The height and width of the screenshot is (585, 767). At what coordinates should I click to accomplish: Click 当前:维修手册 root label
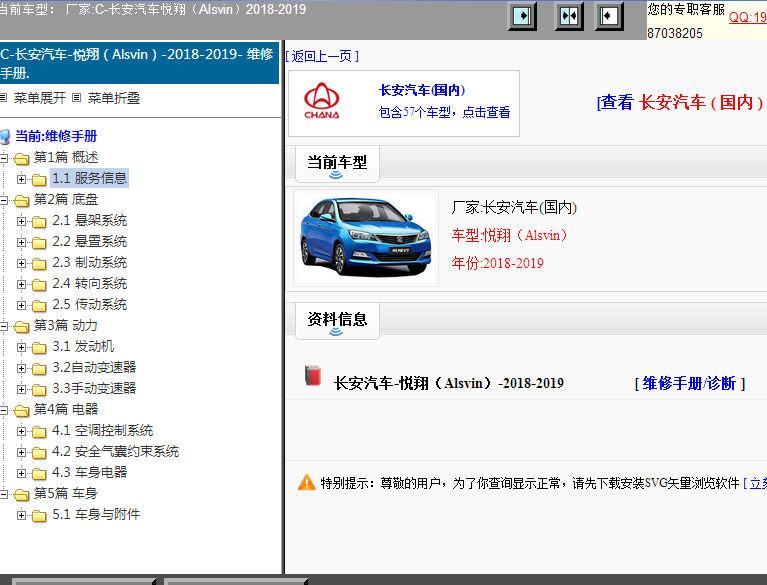(56, 136)
